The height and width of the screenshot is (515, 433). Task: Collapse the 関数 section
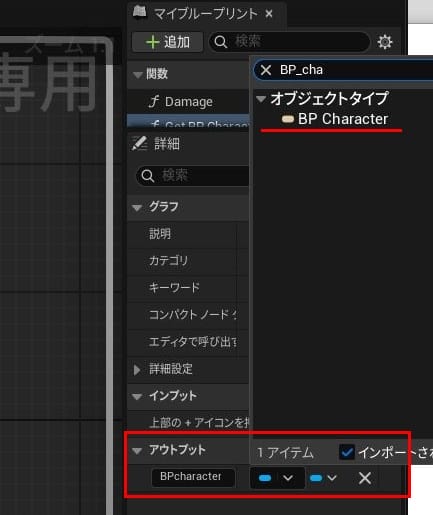pos(137,75)
